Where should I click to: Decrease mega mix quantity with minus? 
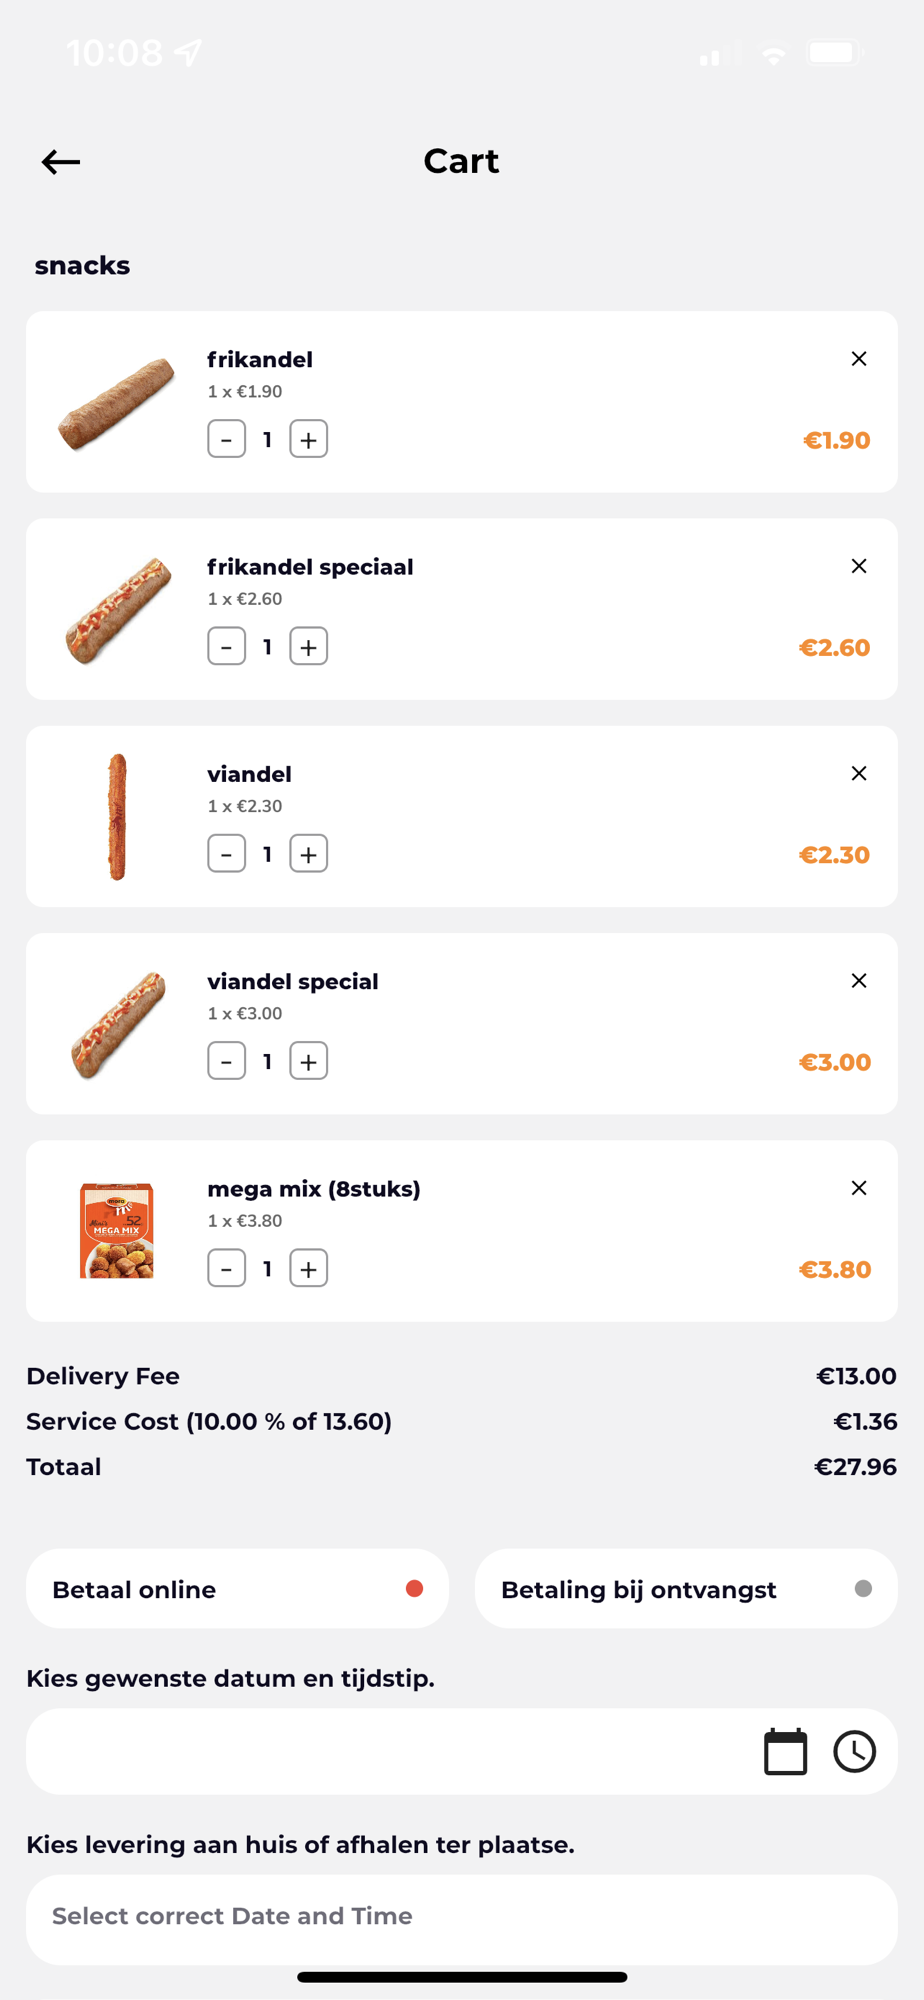227,1269
